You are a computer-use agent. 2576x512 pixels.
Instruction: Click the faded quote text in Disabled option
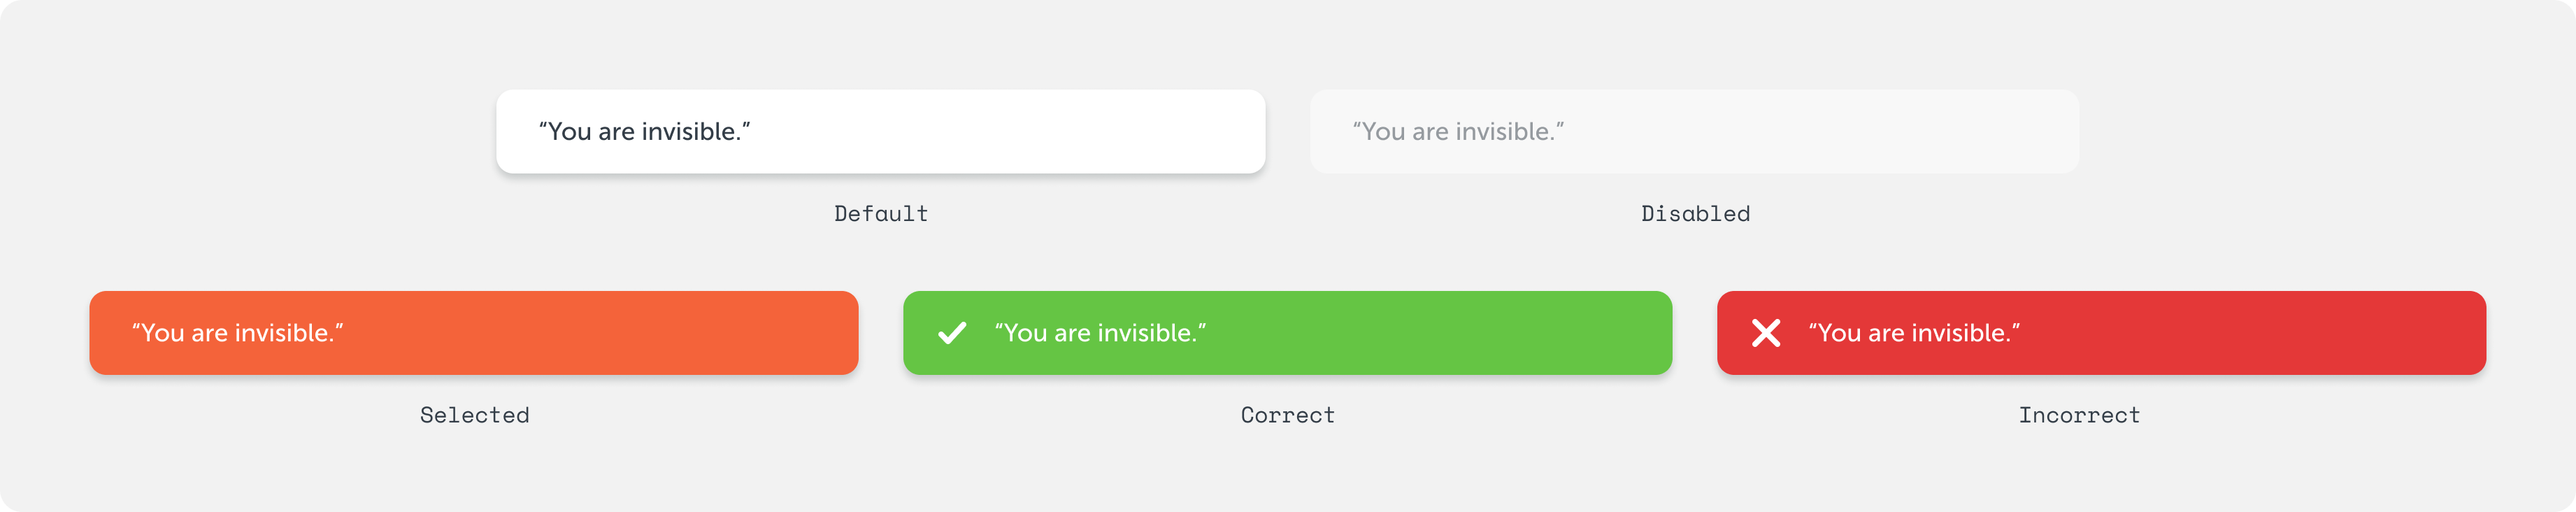pos(1458,132)
